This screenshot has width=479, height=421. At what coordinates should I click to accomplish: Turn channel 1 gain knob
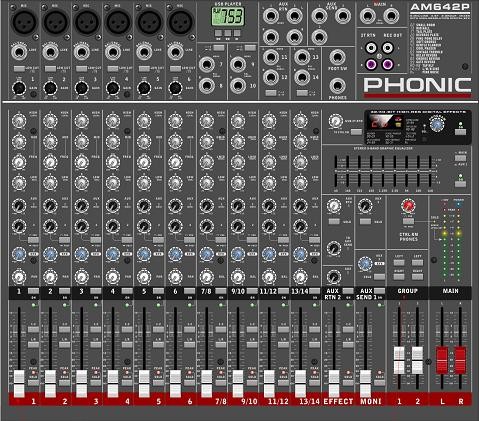click(19, 88)
